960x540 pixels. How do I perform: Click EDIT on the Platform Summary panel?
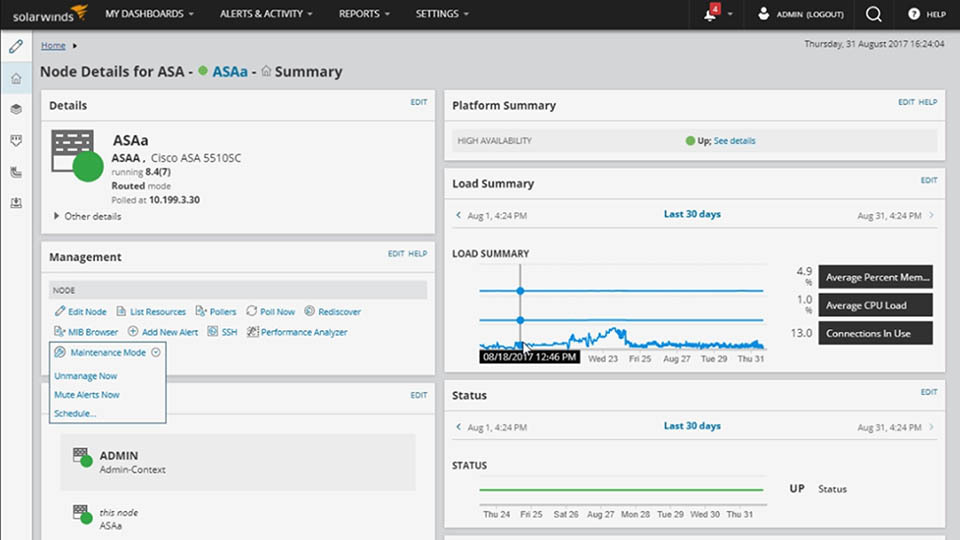(x=906, y=102)
